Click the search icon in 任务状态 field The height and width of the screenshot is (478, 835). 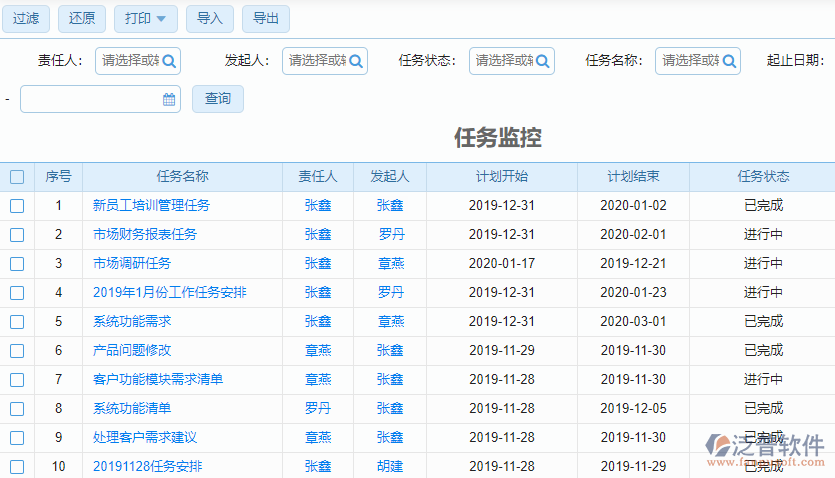[x=543, y=61]
